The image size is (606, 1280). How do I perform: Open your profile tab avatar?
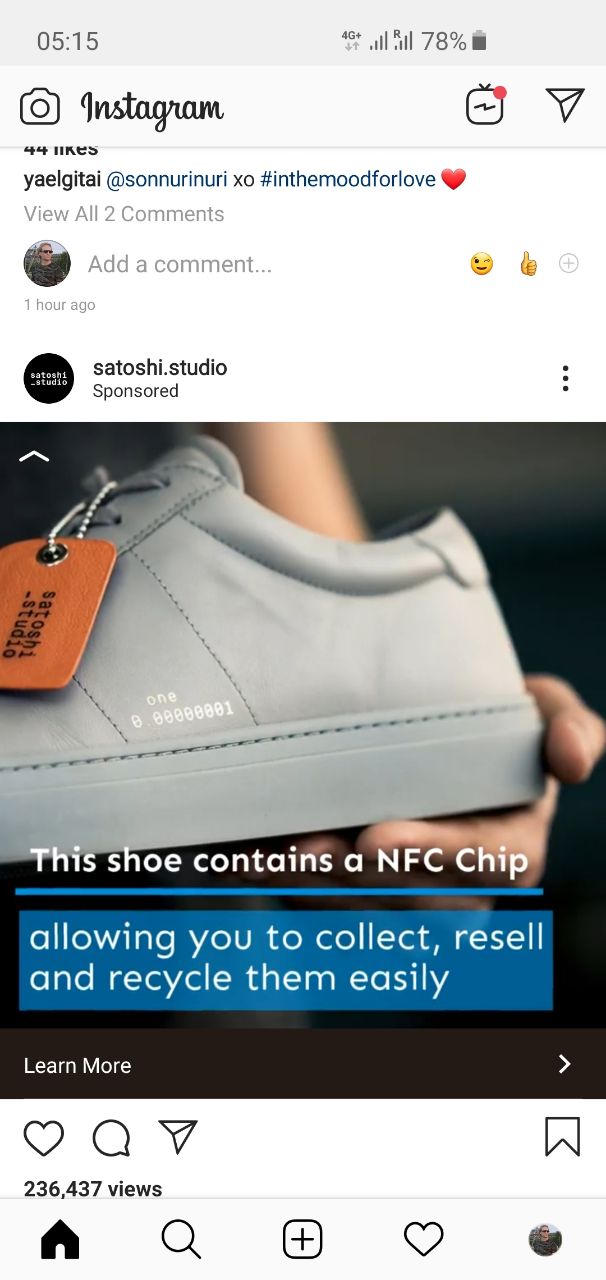[x=545, y=1240]
